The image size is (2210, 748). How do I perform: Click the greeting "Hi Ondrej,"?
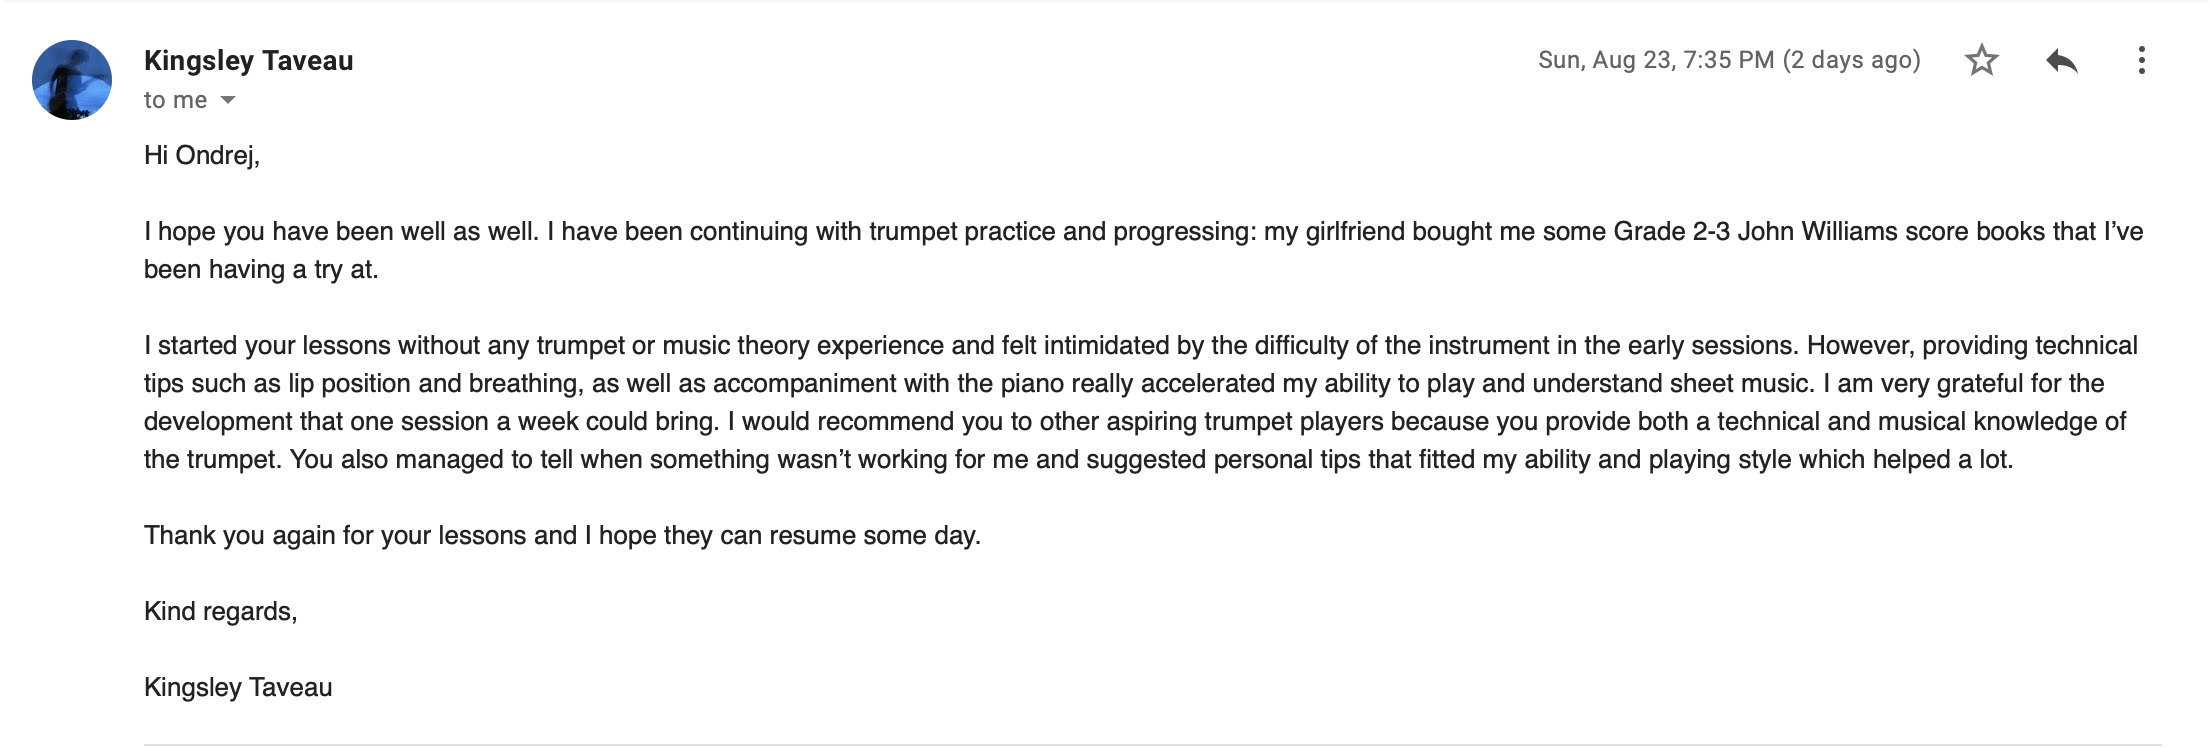coord(201,155)
